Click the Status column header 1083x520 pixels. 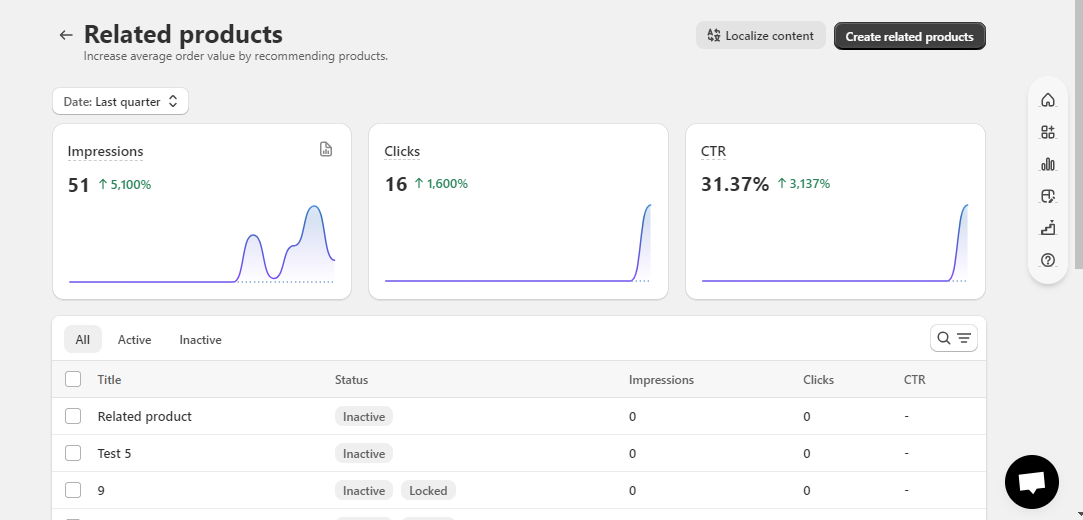[x=352, y=379]
